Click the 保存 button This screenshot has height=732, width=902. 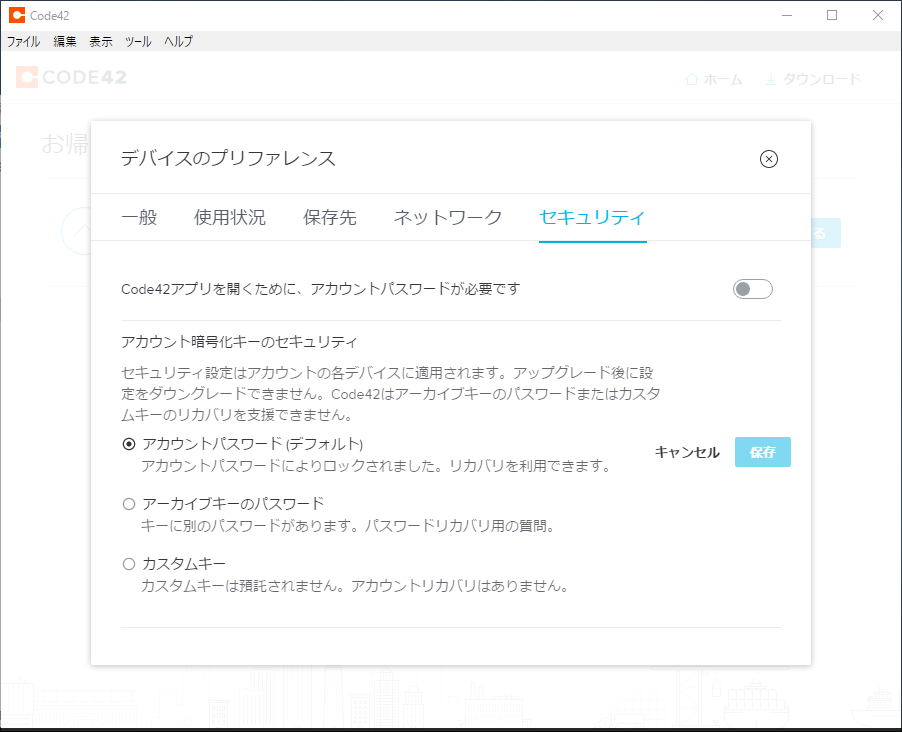763,452
